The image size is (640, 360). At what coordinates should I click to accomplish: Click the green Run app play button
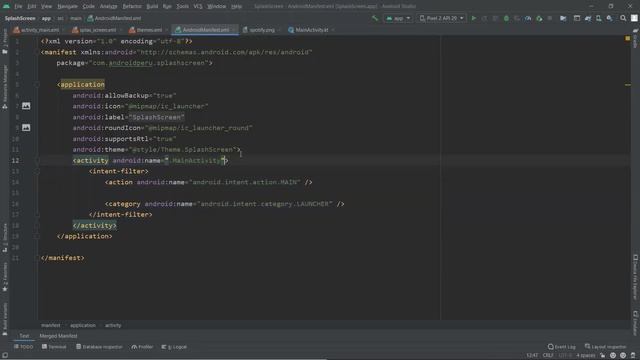point(473,18)
